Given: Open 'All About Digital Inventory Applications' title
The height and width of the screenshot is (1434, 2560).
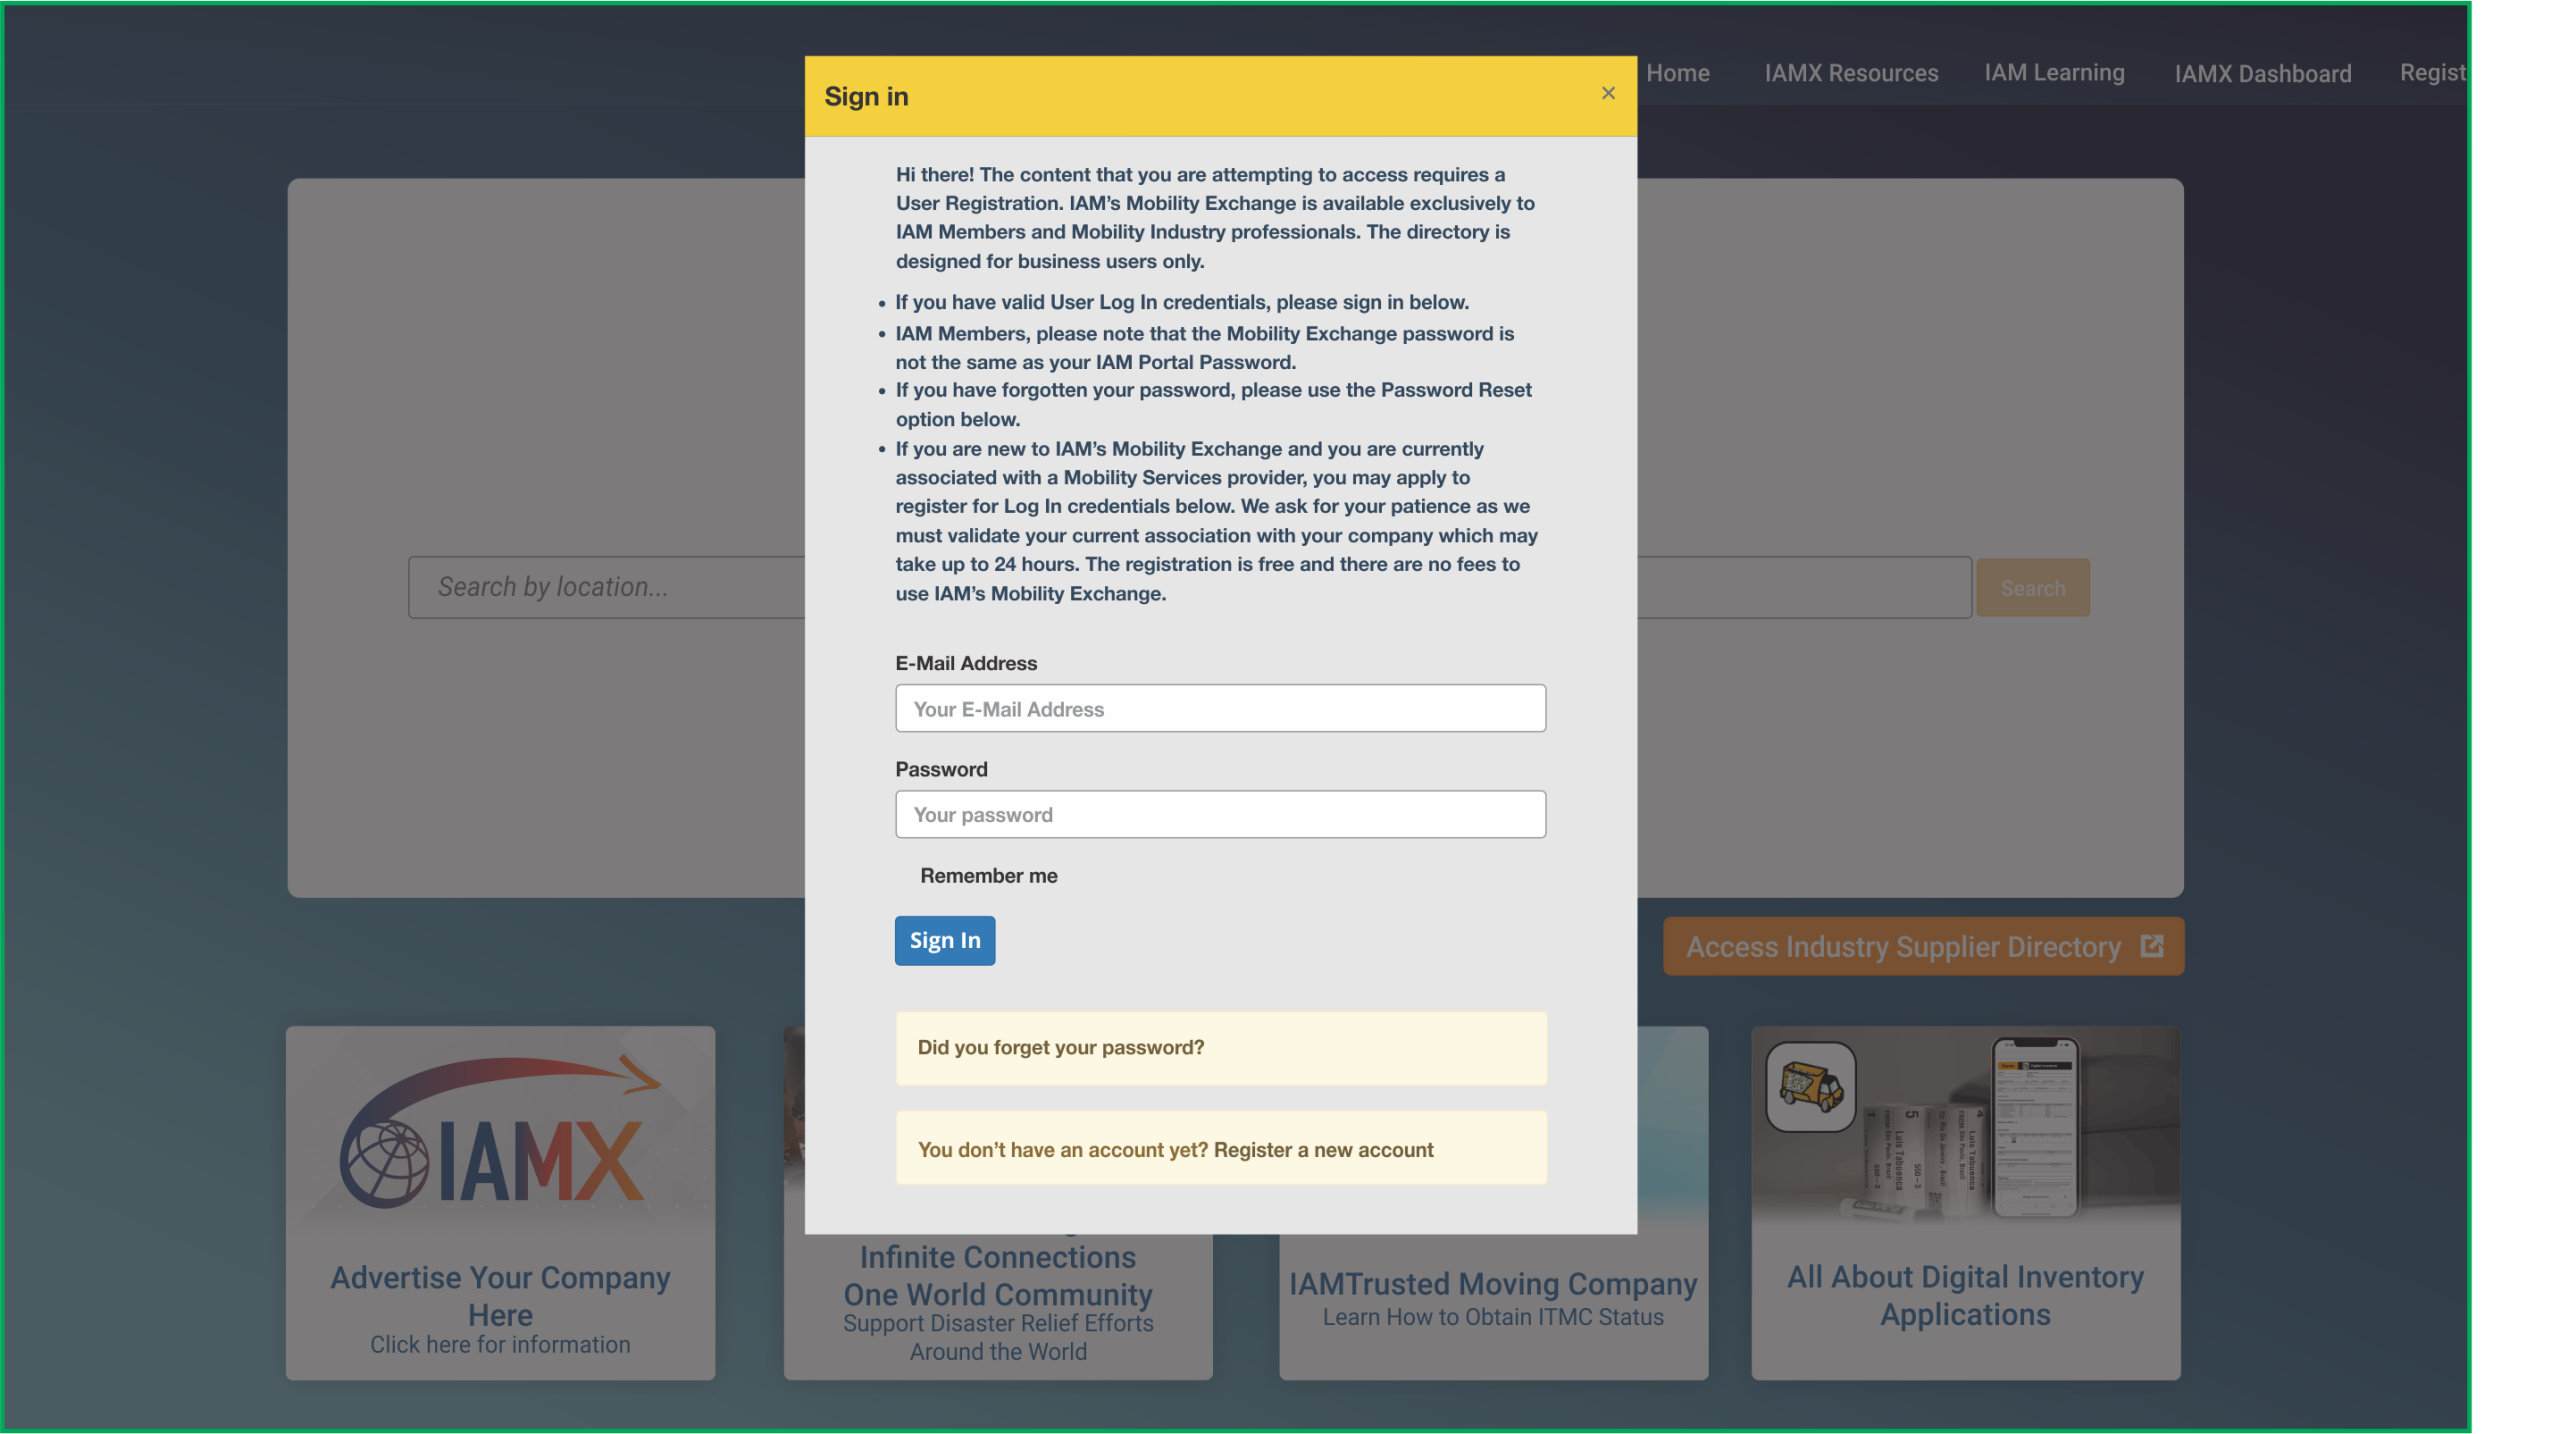Looking at the screenshot, I should click(1964, 1295).
